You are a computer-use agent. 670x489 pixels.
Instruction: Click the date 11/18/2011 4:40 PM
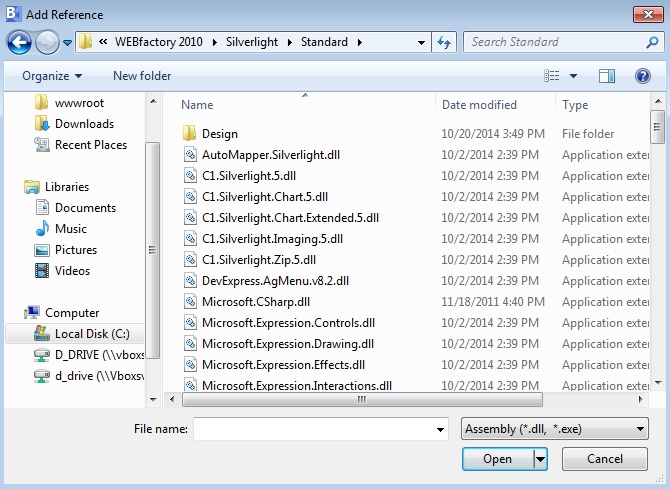click(493, 302)
